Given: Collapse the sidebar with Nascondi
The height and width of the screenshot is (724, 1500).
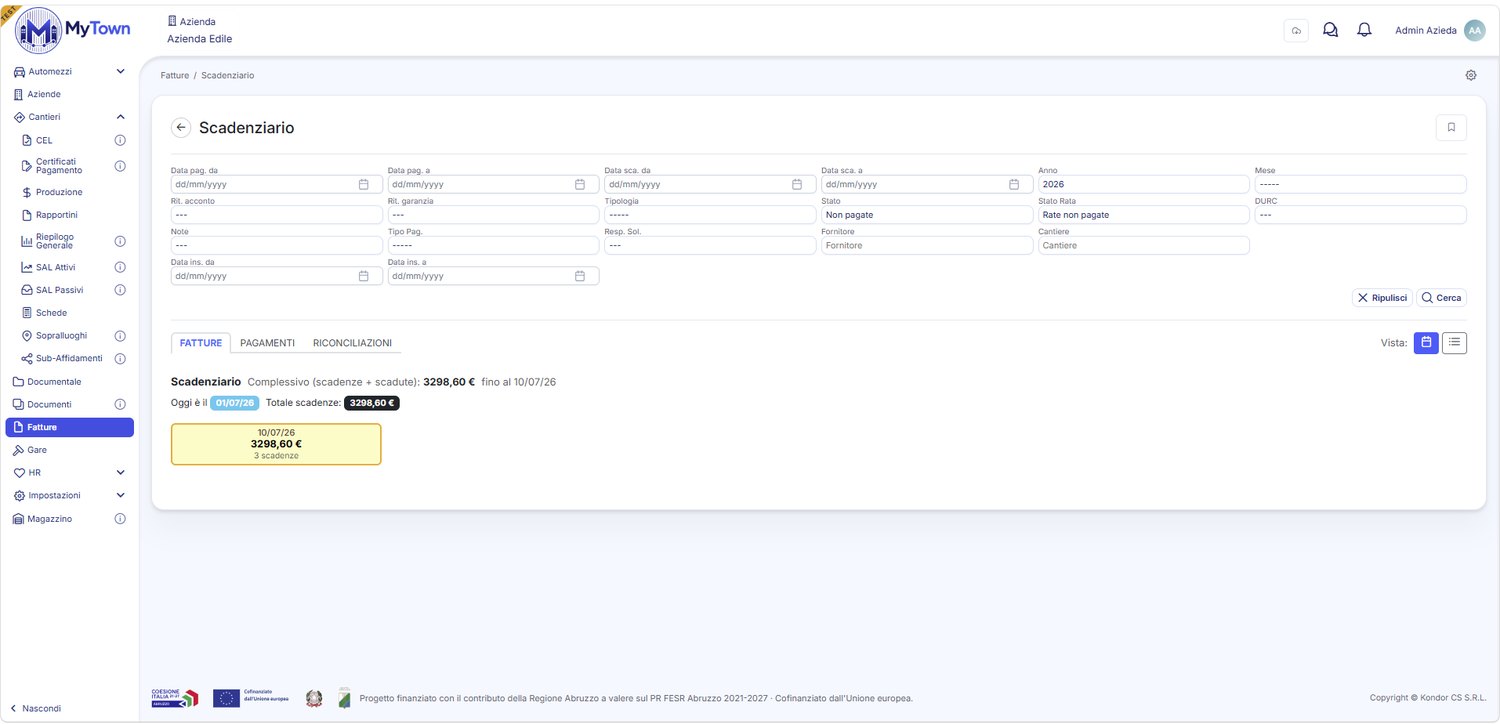Looking at the screenshot, I should coord(35,708).
